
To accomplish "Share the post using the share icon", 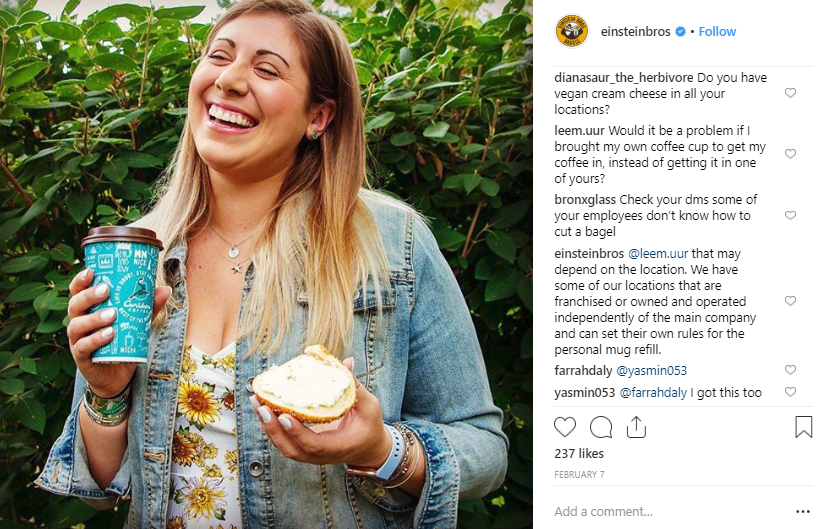I will (x=635, y=428).
